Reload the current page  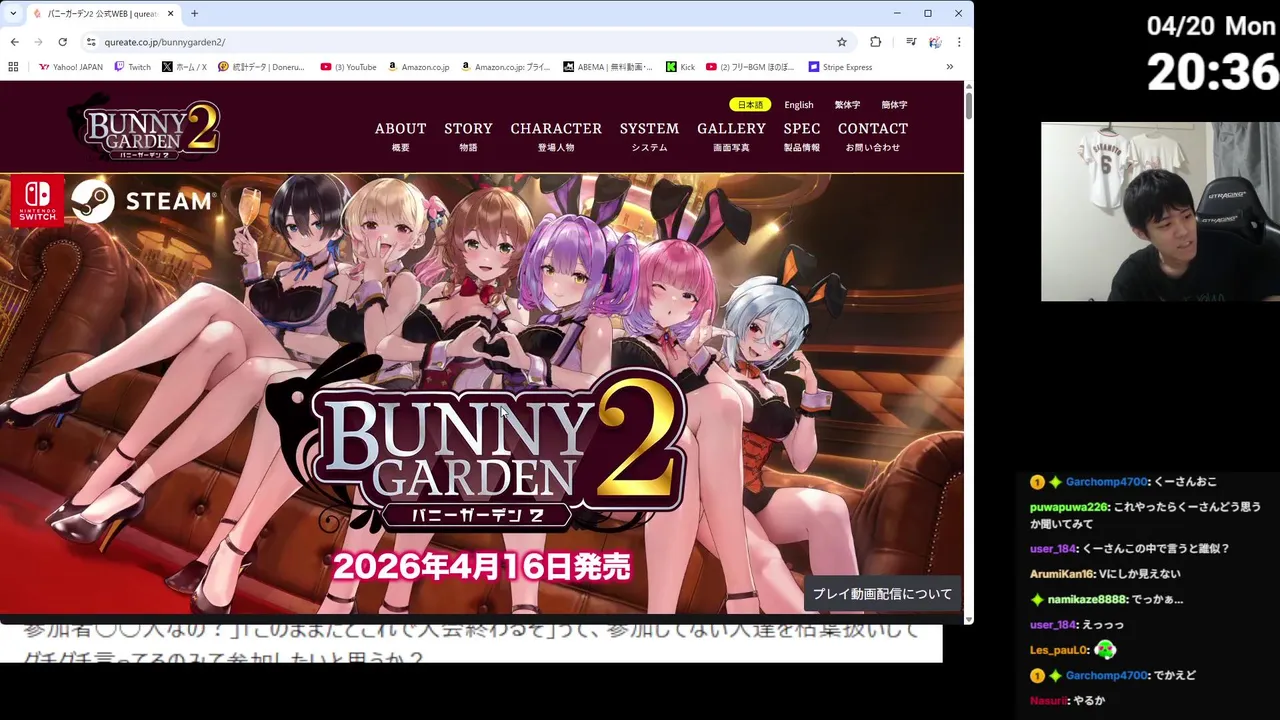coord(62,42)
